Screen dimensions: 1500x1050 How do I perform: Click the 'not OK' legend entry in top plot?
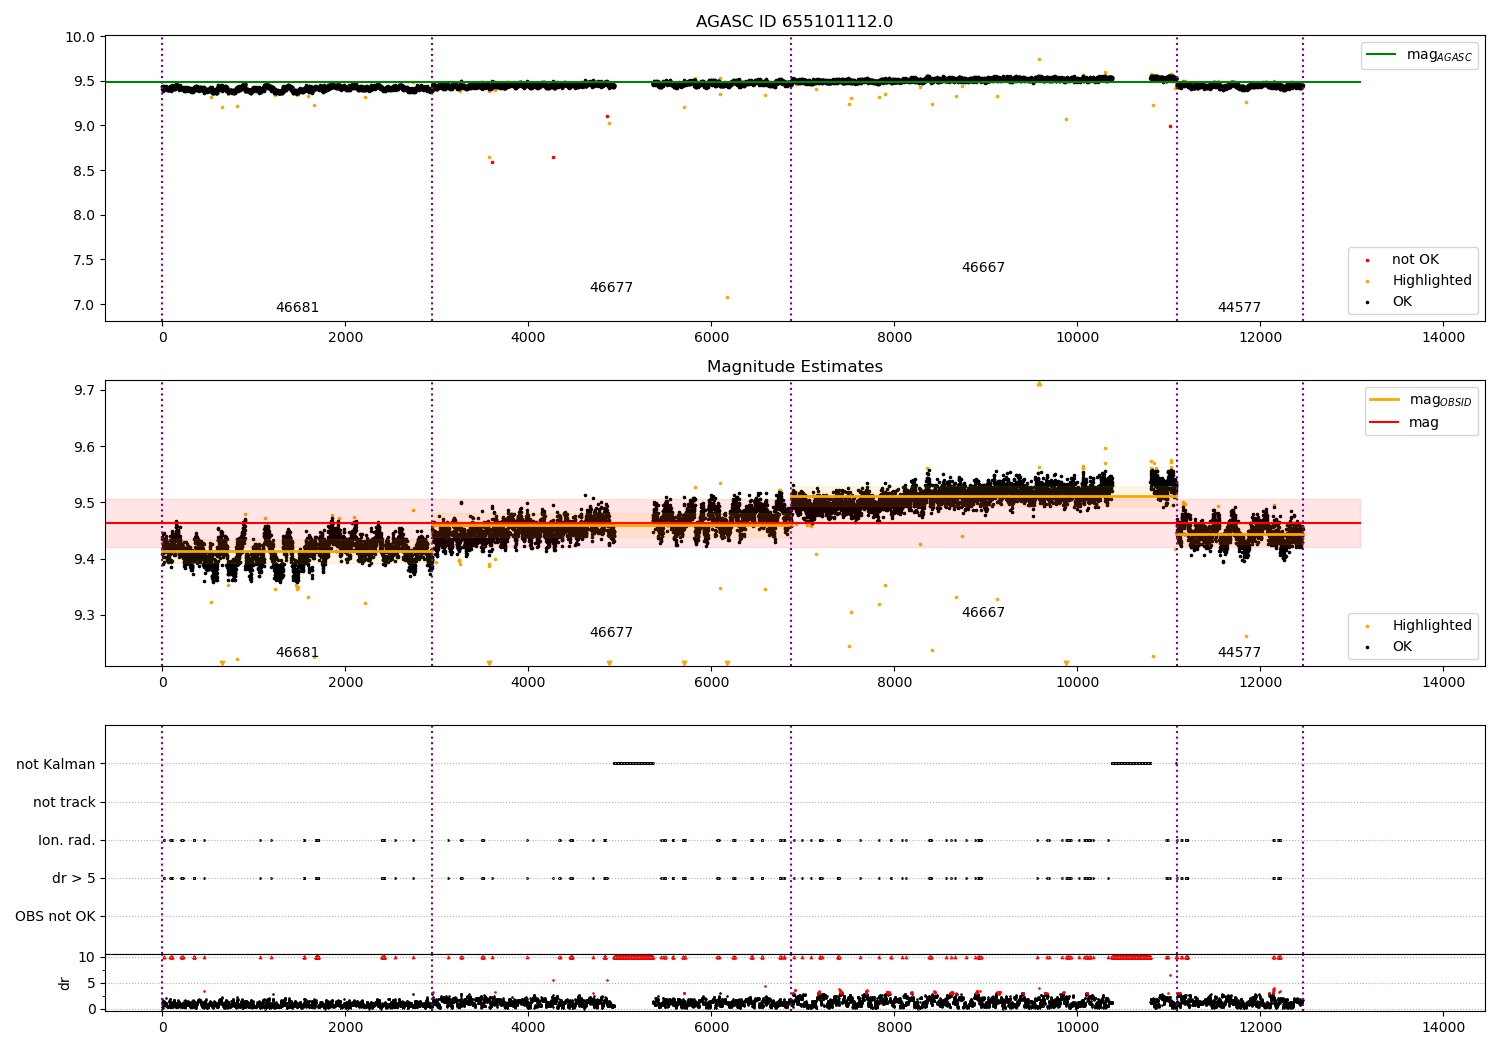1405,259
